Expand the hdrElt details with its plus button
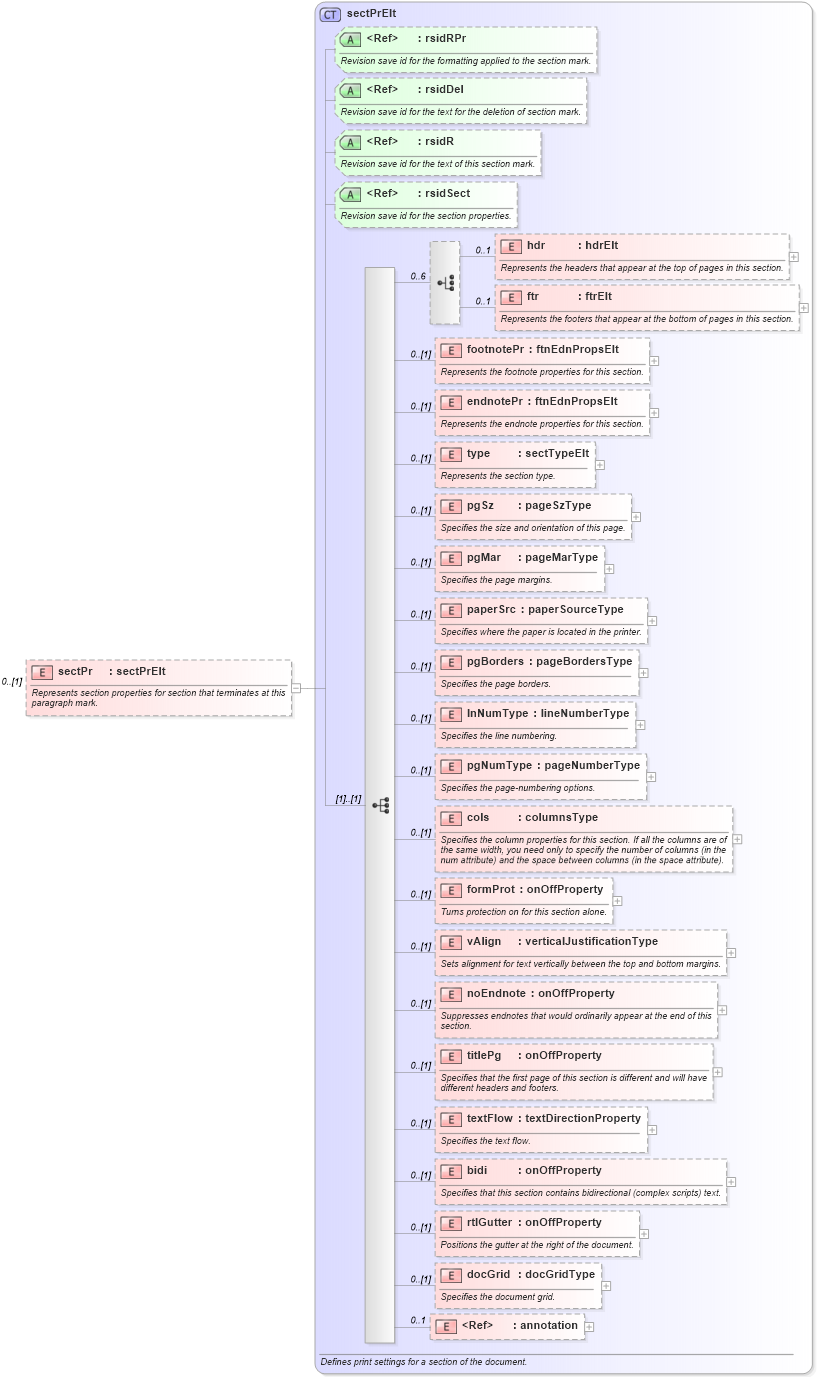The width and height of the screenshot is (817, 1377). (792, 258)
